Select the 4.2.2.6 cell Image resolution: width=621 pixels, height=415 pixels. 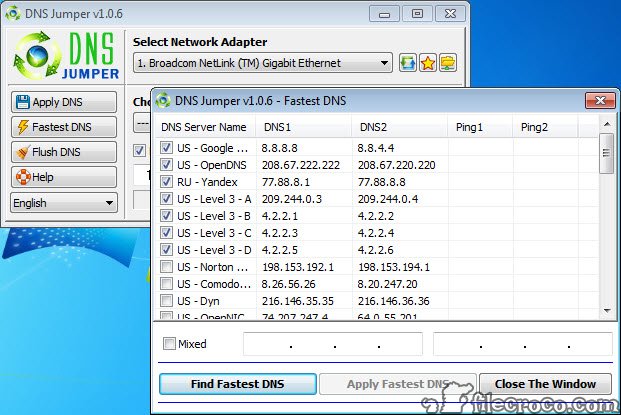(x=376, y=250)
